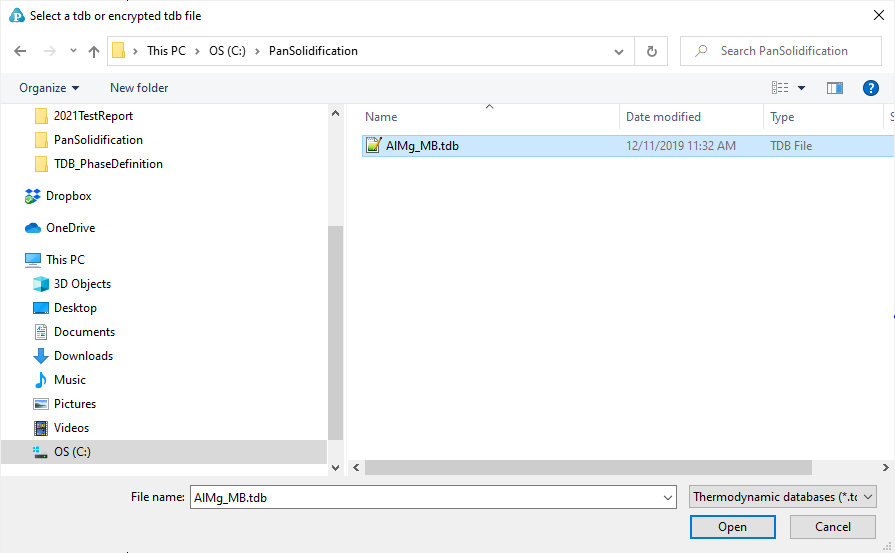Screen dimensions: 895x553
Task: Open the help question mark icon
Action: click(x=870, y=88)
